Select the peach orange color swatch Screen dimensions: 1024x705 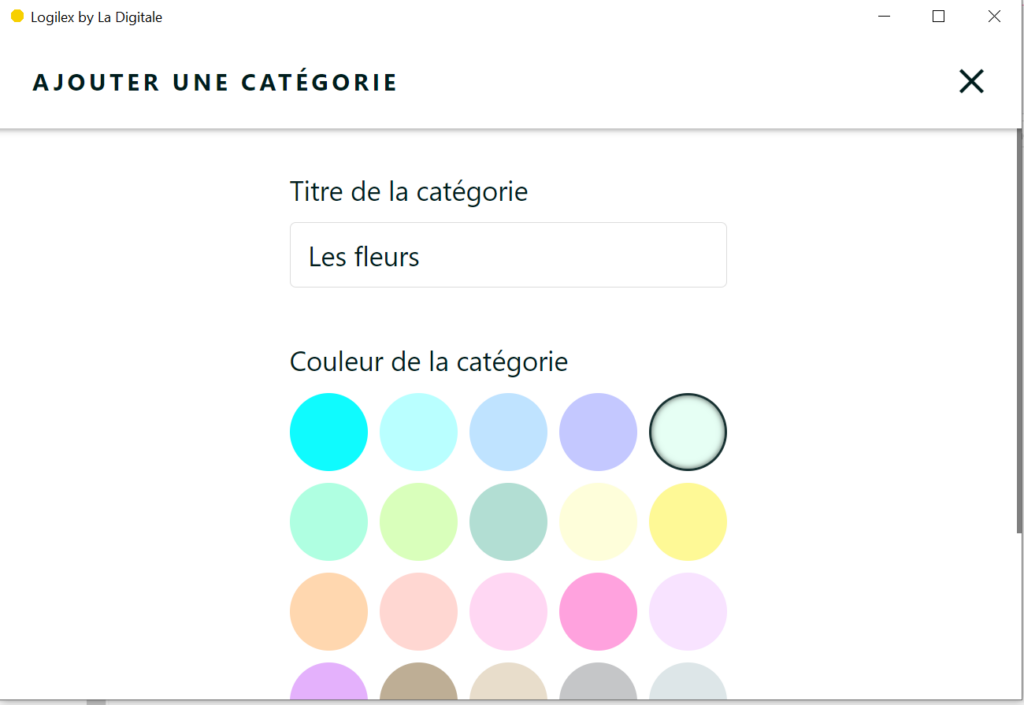coord(328,612)
